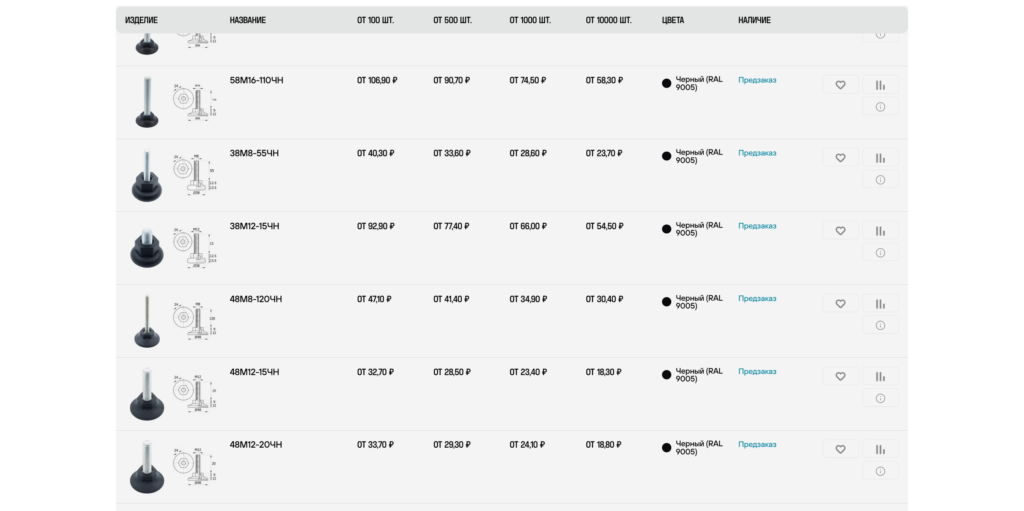Open the technical drawing thumbnail of 38М12-15ЧН

[x=195, y=248]
